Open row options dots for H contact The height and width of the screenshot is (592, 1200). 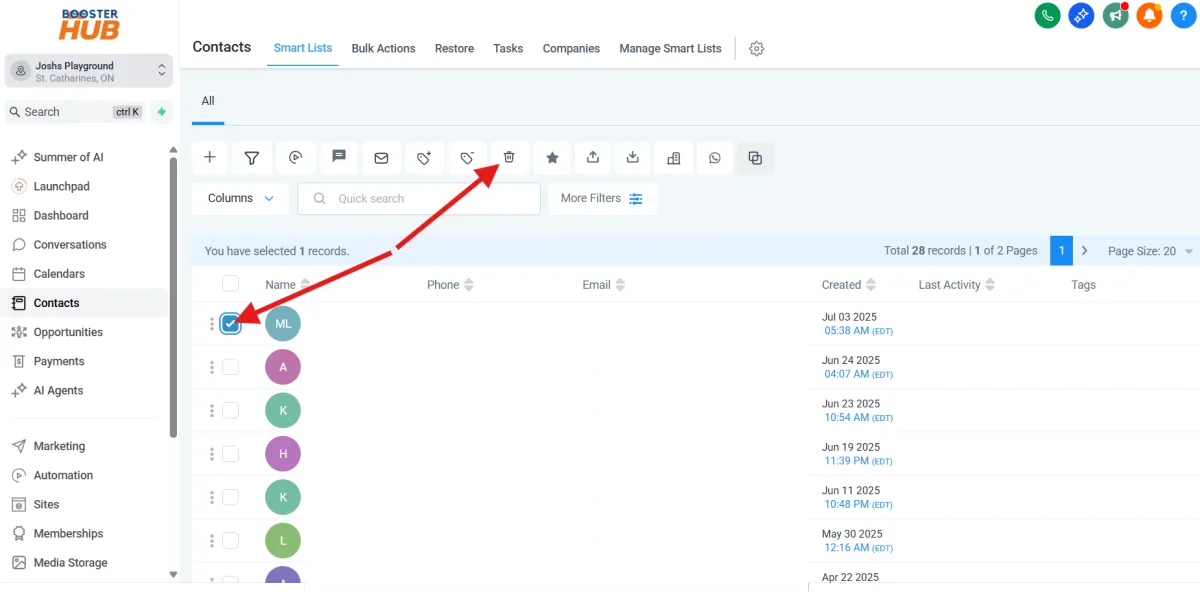[x=212, y=454]
